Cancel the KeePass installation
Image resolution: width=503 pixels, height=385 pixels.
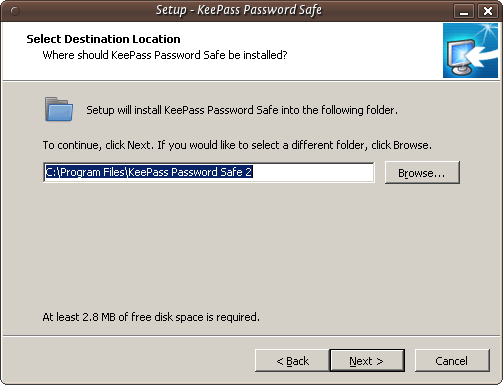[452, 361]
